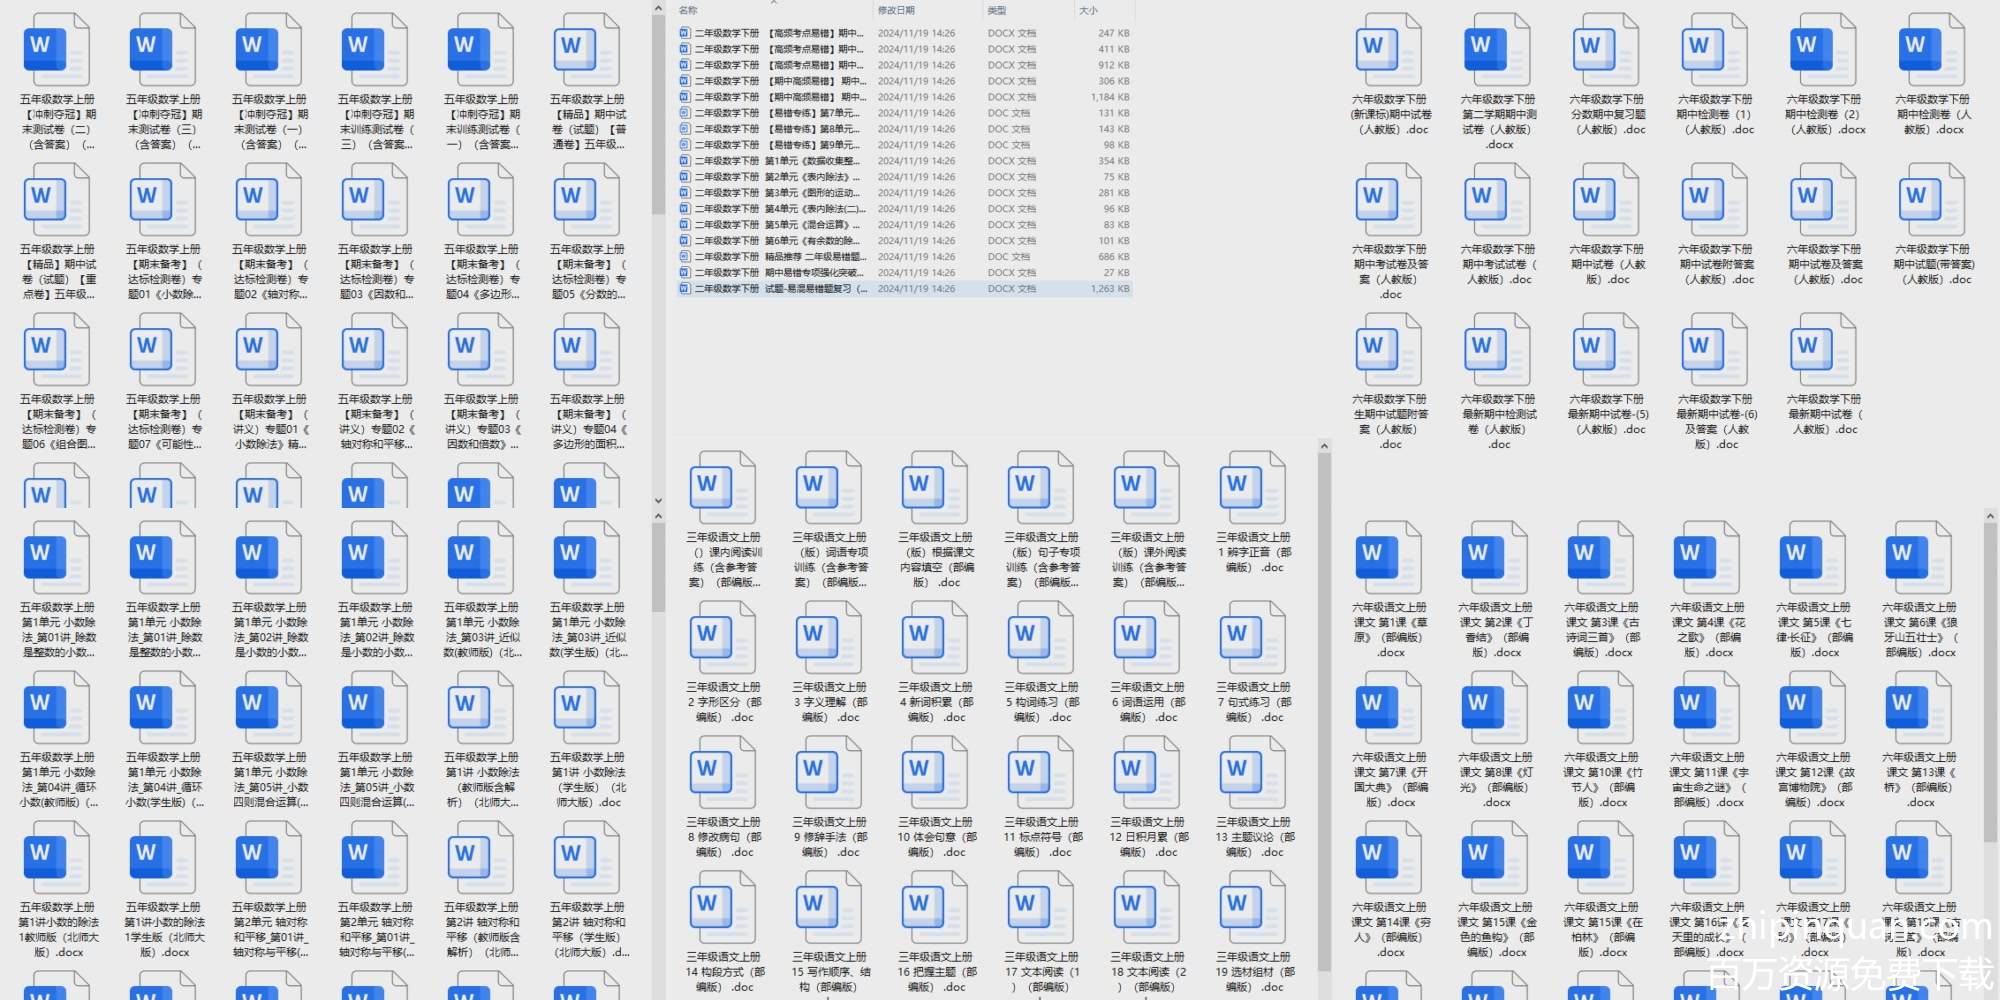Select 六年级语文上册 第13课《桥》 file icon
The image size is (2000, 1000).
1918,707
